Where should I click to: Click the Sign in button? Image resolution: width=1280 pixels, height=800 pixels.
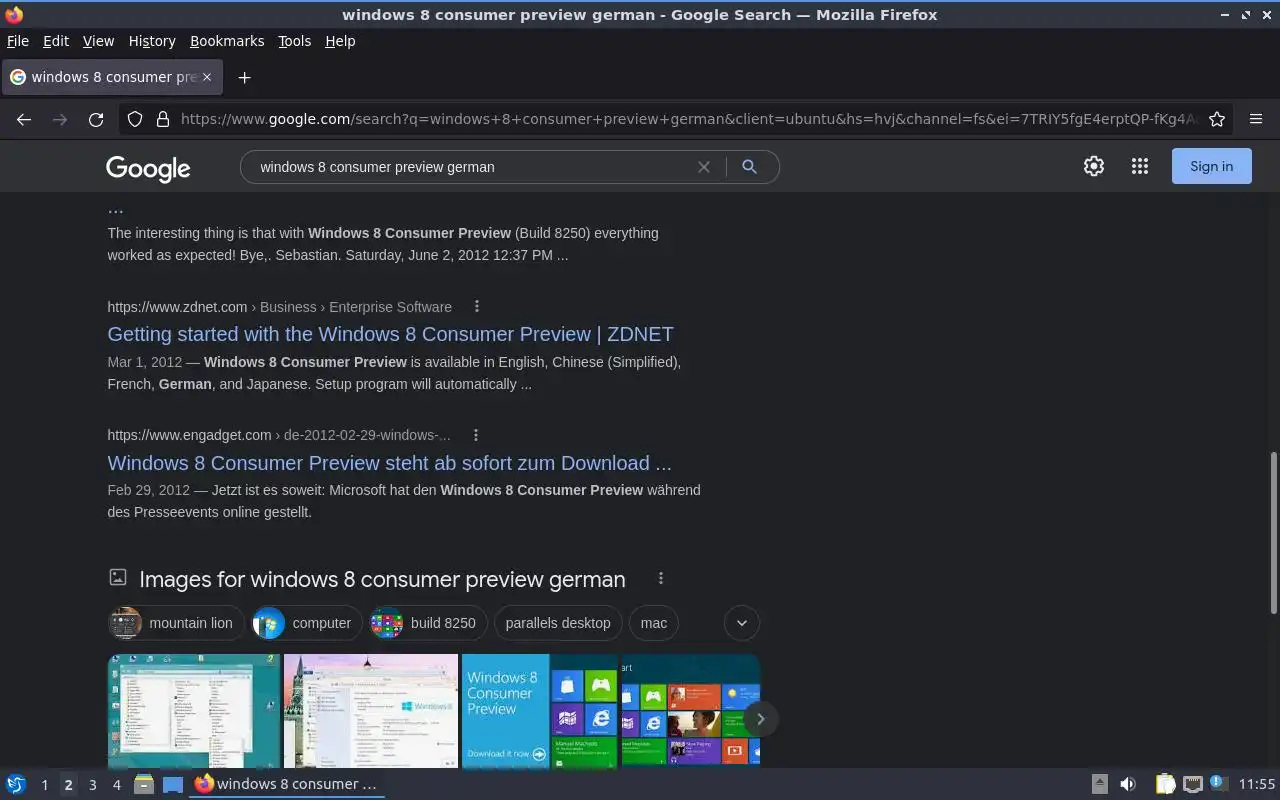[1211, 166]
